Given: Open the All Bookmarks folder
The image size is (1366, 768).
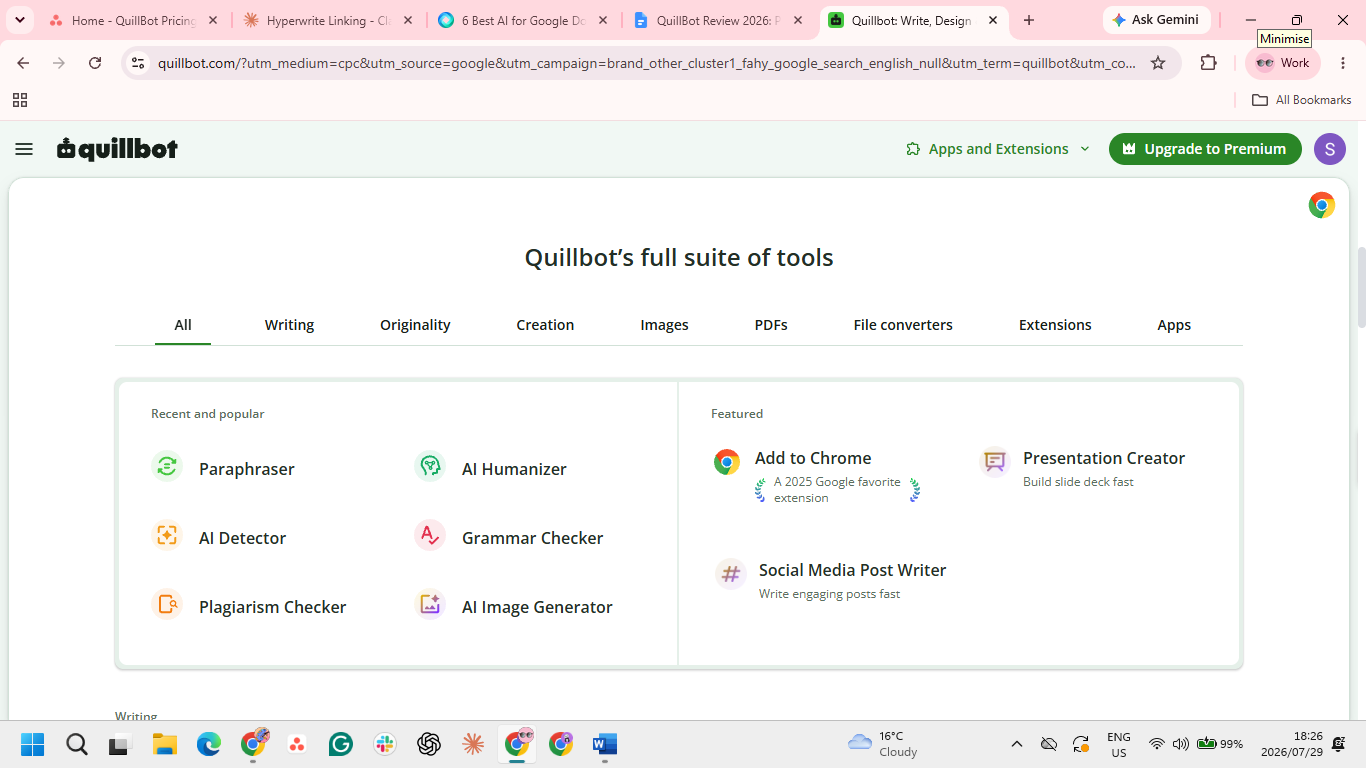Looking at the screenshot, I should pos(1301,100).
